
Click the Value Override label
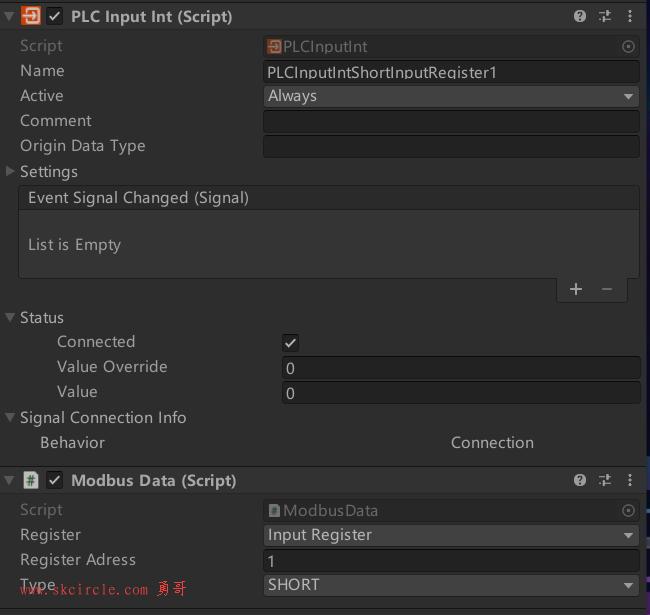[x=112, y=367]
